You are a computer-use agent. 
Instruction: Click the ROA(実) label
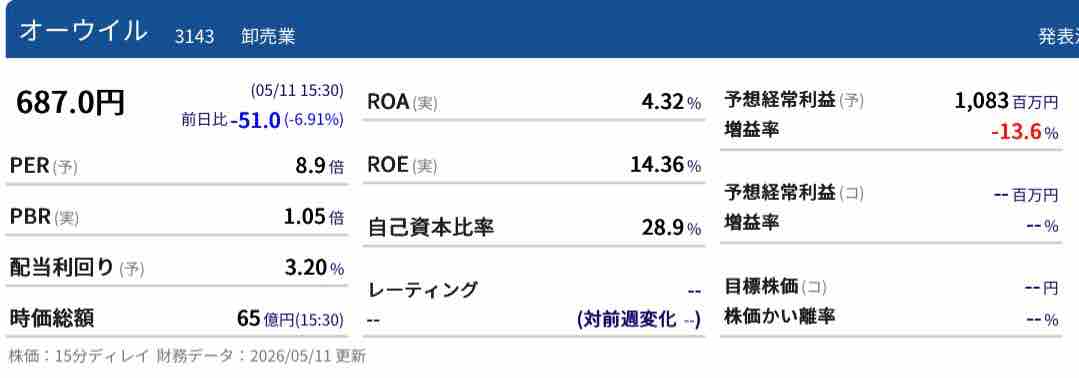coord(403,103)
